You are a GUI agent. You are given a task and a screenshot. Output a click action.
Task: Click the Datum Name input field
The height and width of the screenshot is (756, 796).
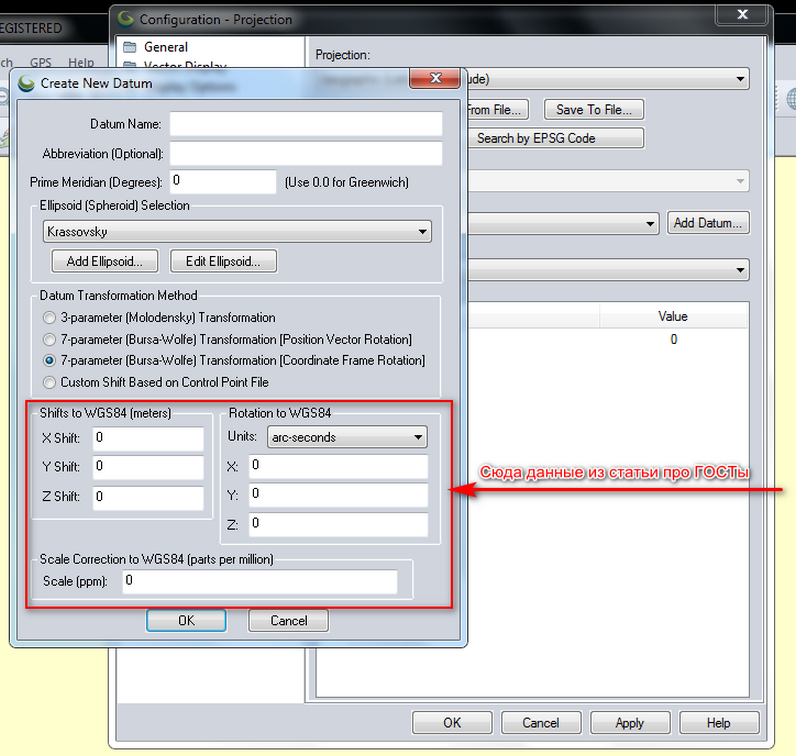(306, 124)
